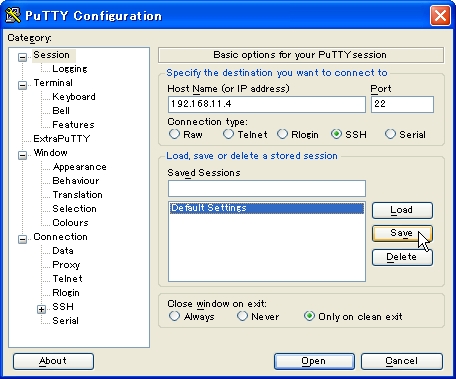Screen dimensions: 456x379
Task: Load the selected saved session
Action: click(402, 210)
